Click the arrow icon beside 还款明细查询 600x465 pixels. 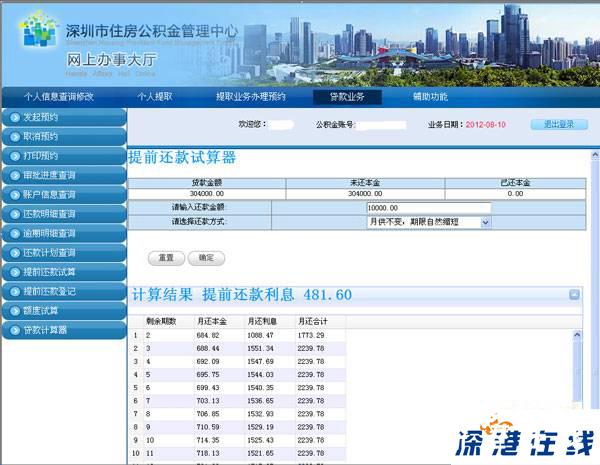click(x=13, y=214)
